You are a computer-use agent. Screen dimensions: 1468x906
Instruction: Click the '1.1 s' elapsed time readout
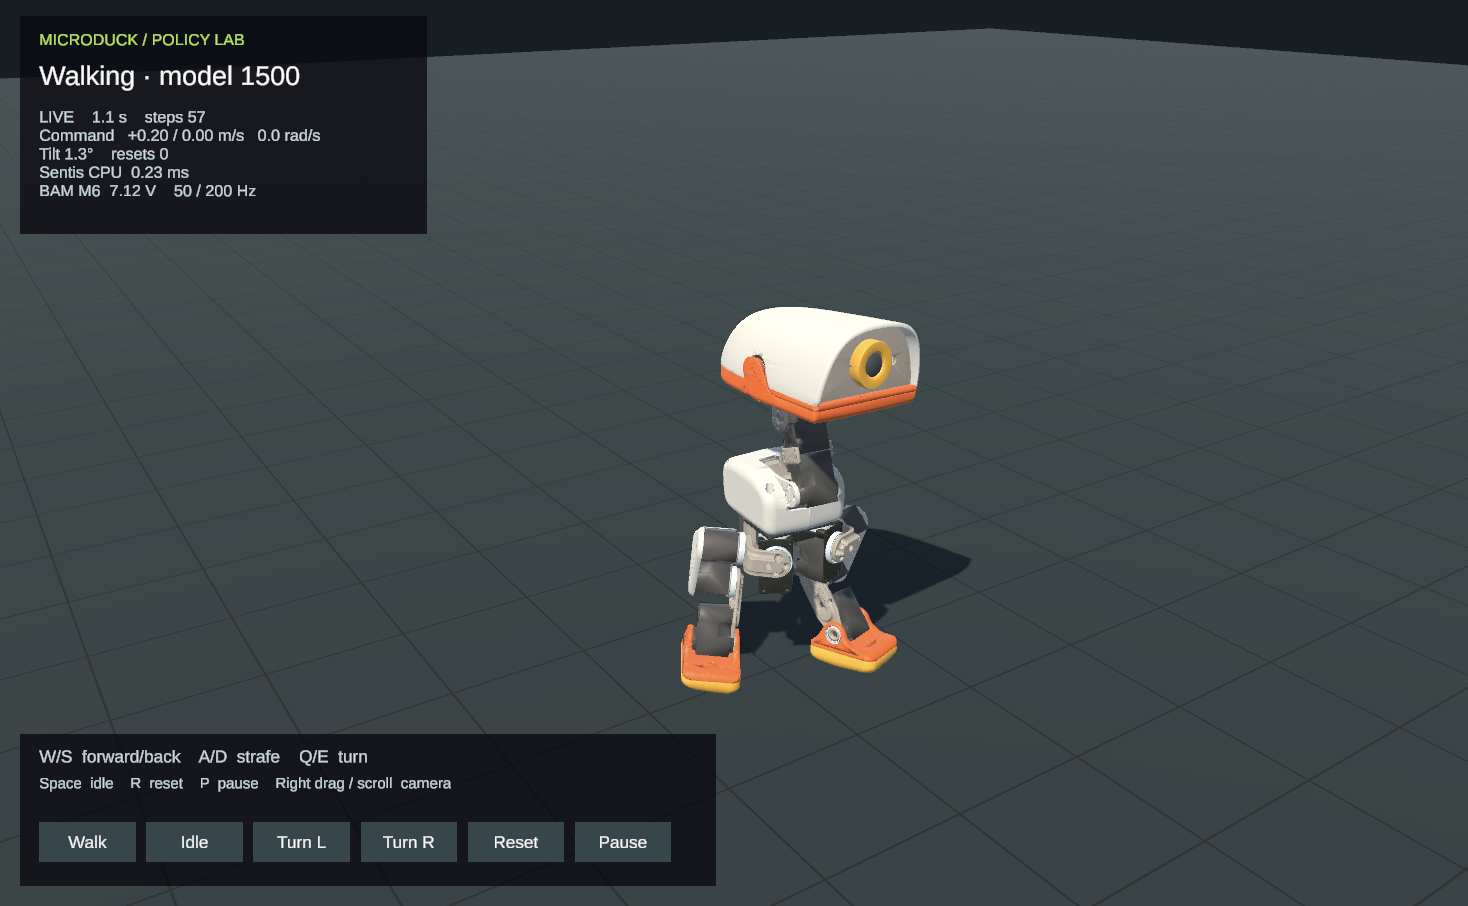pyautogui.click(x=109, y=117)
